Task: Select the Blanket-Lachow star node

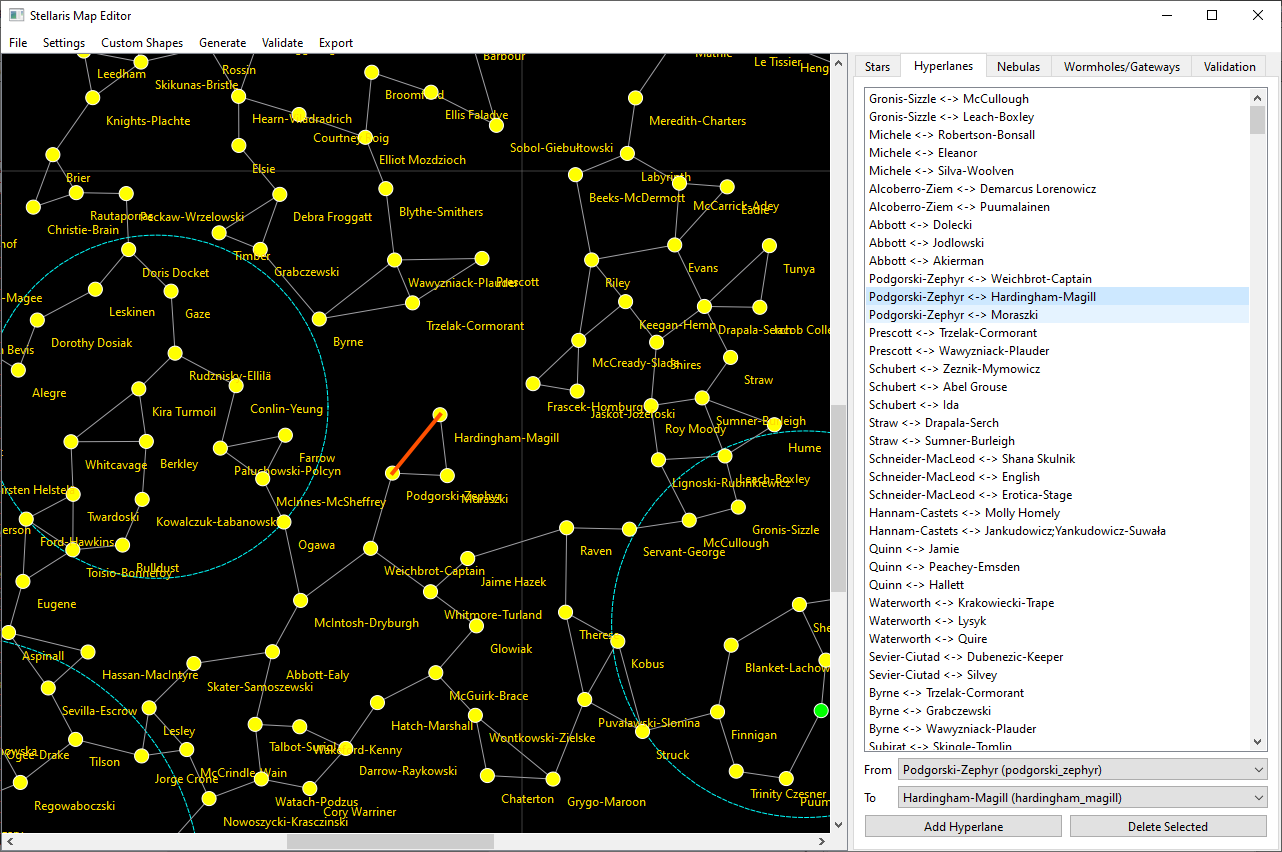Action: [732, 643]
